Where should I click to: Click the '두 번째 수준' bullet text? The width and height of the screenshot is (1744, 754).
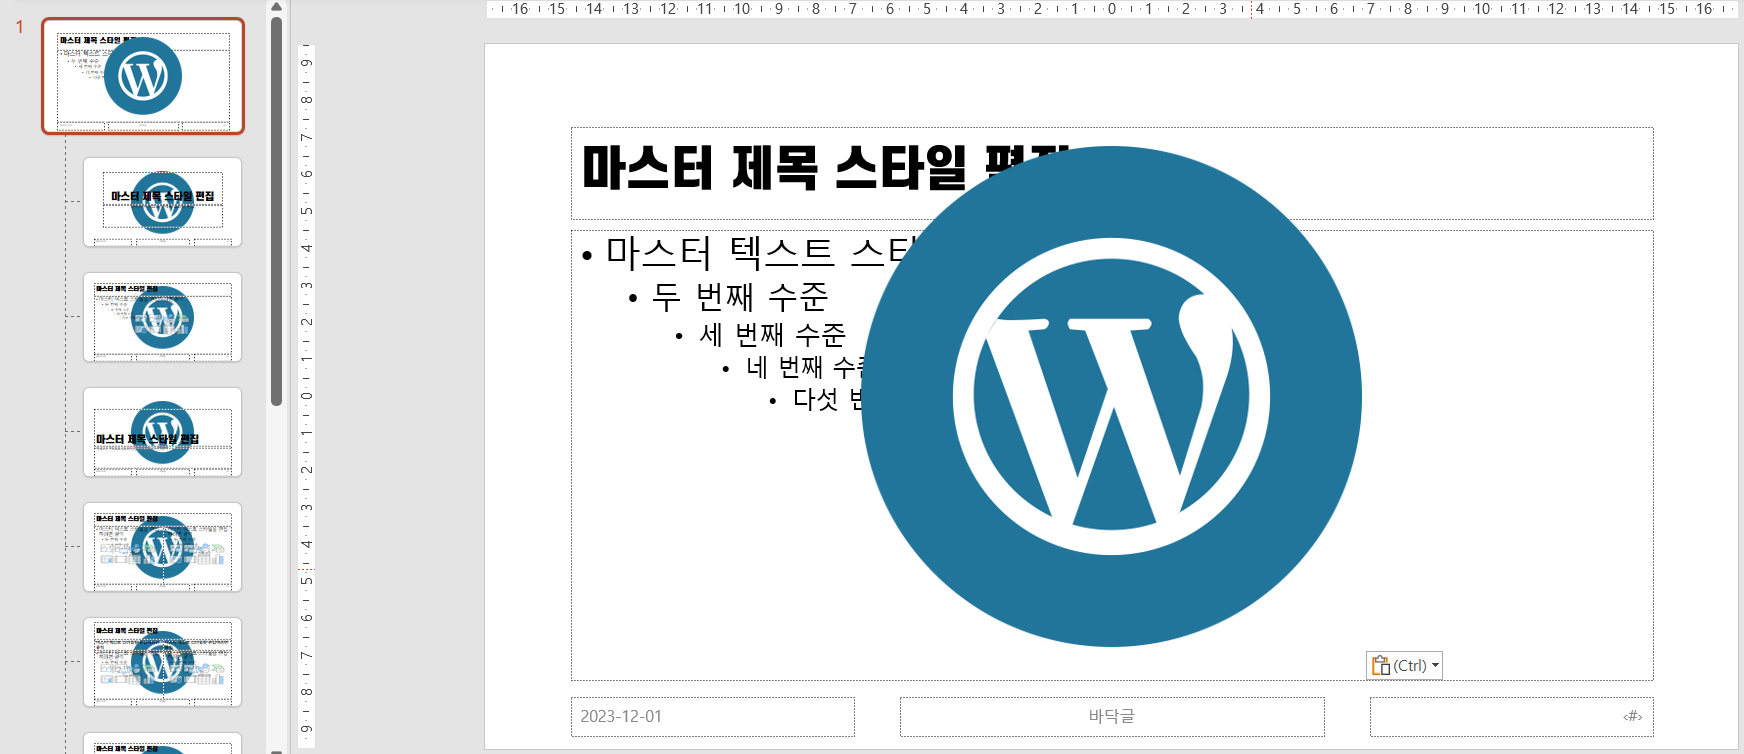[740, 297]
